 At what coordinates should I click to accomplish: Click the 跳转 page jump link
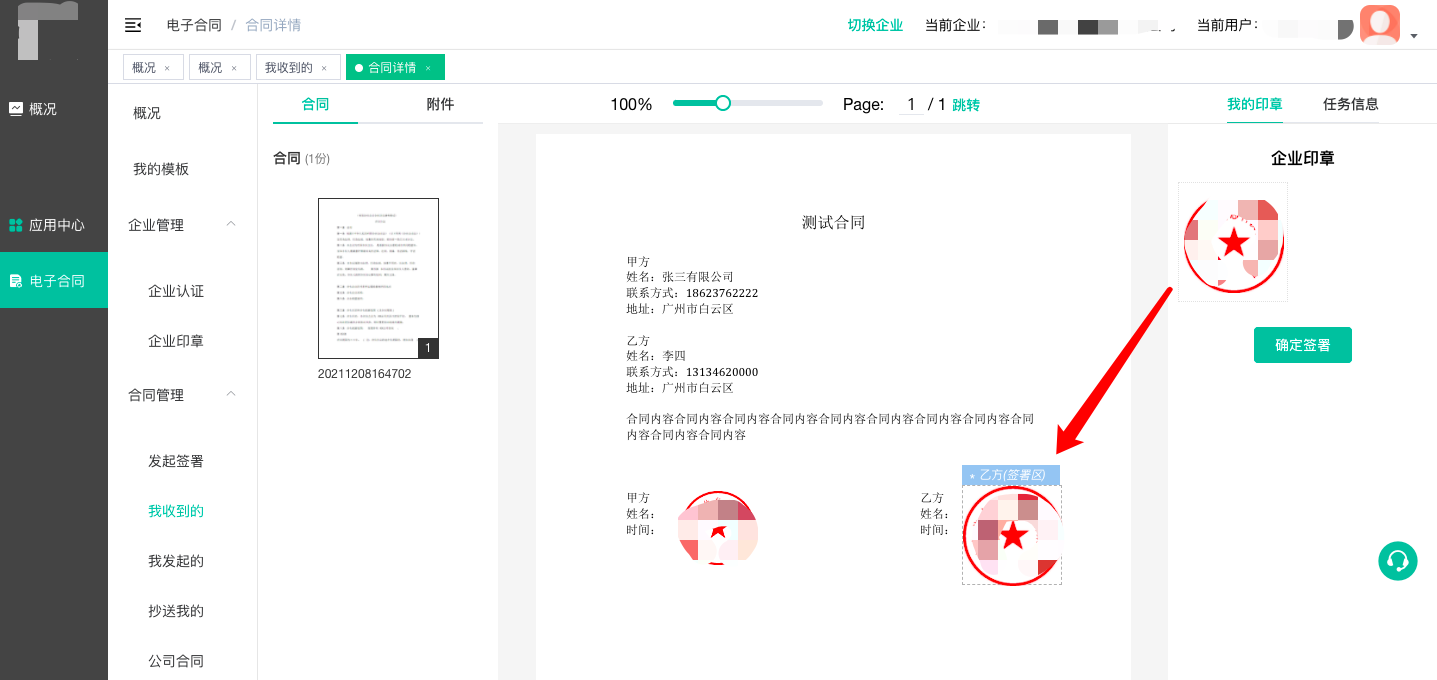(966, 105)
